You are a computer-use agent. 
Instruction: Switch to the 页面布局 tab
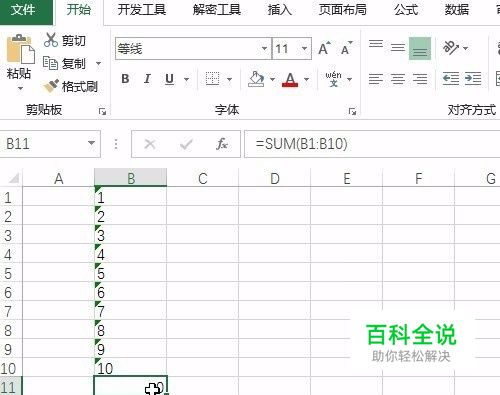click(343, 10)
